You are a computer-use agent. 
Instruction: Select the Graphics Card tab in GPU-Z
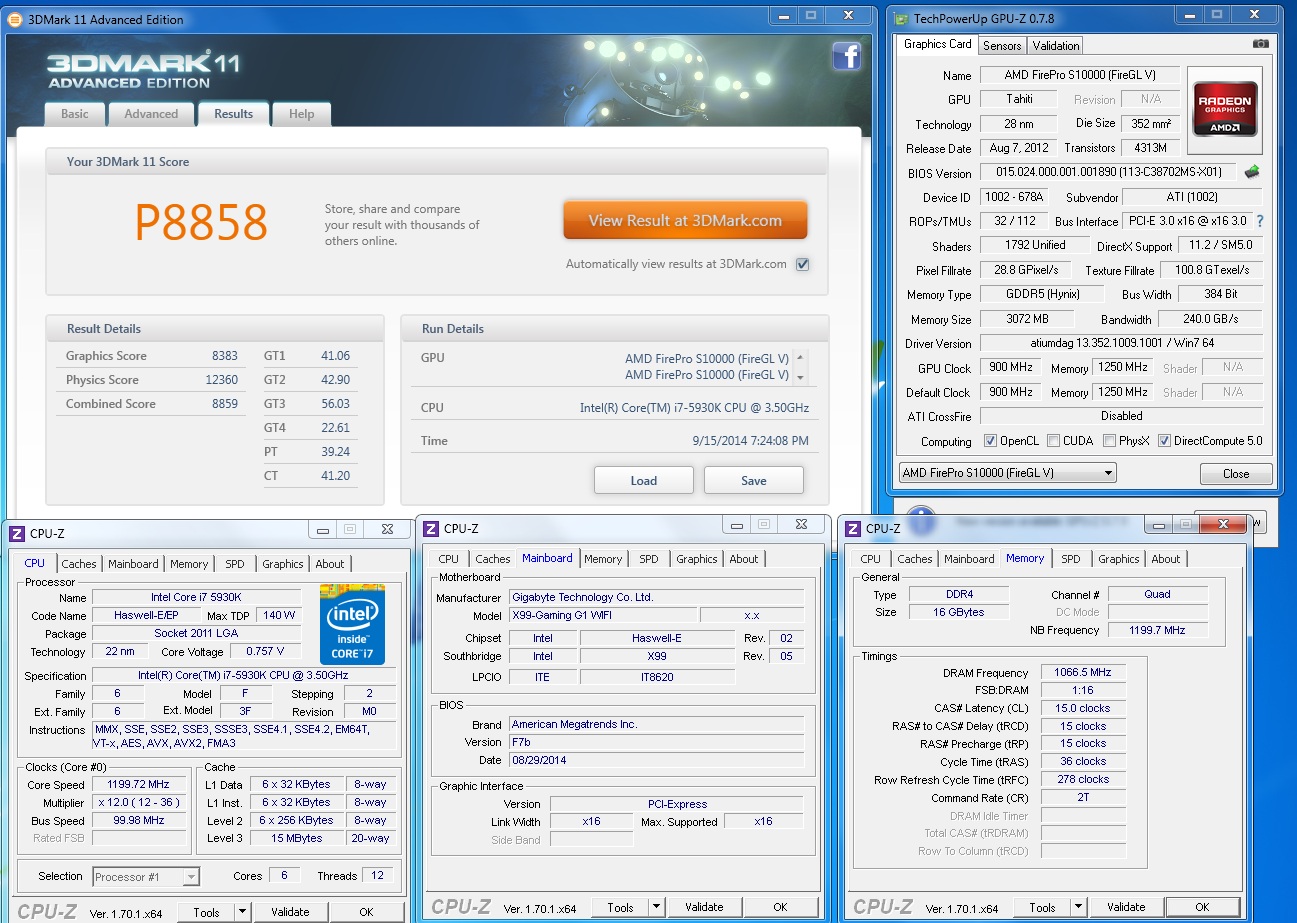pyautogui.click(x=938, y=44)
